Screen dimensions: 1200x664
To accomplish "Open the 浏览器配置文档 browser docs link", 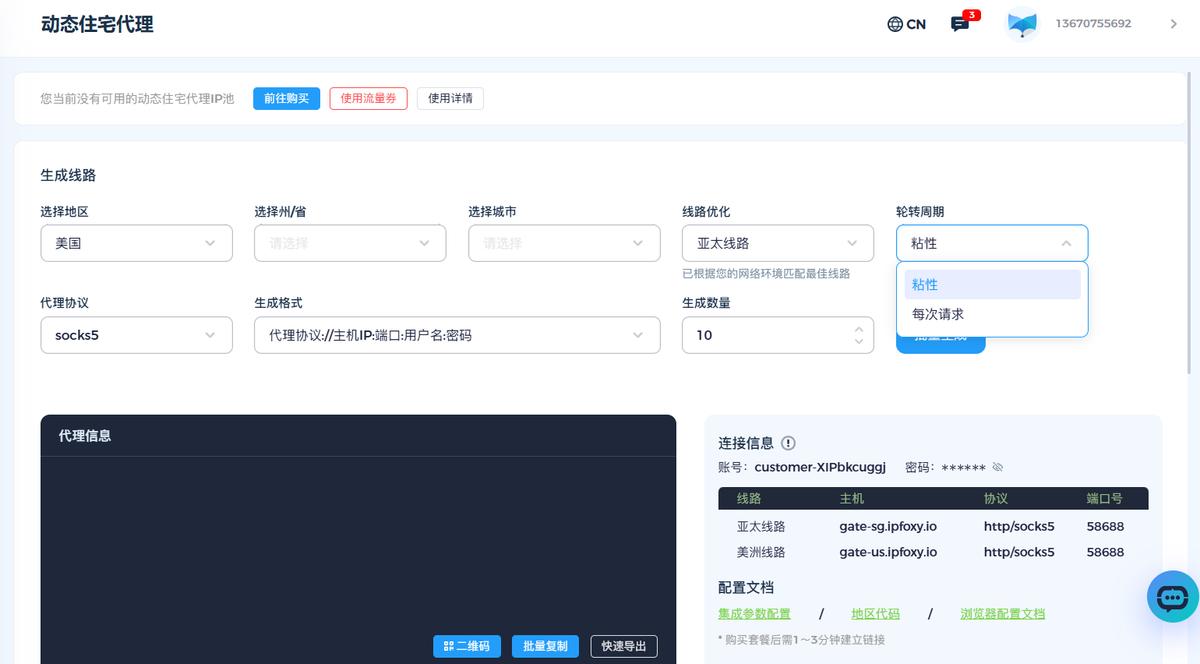I will coord(1002,614).
